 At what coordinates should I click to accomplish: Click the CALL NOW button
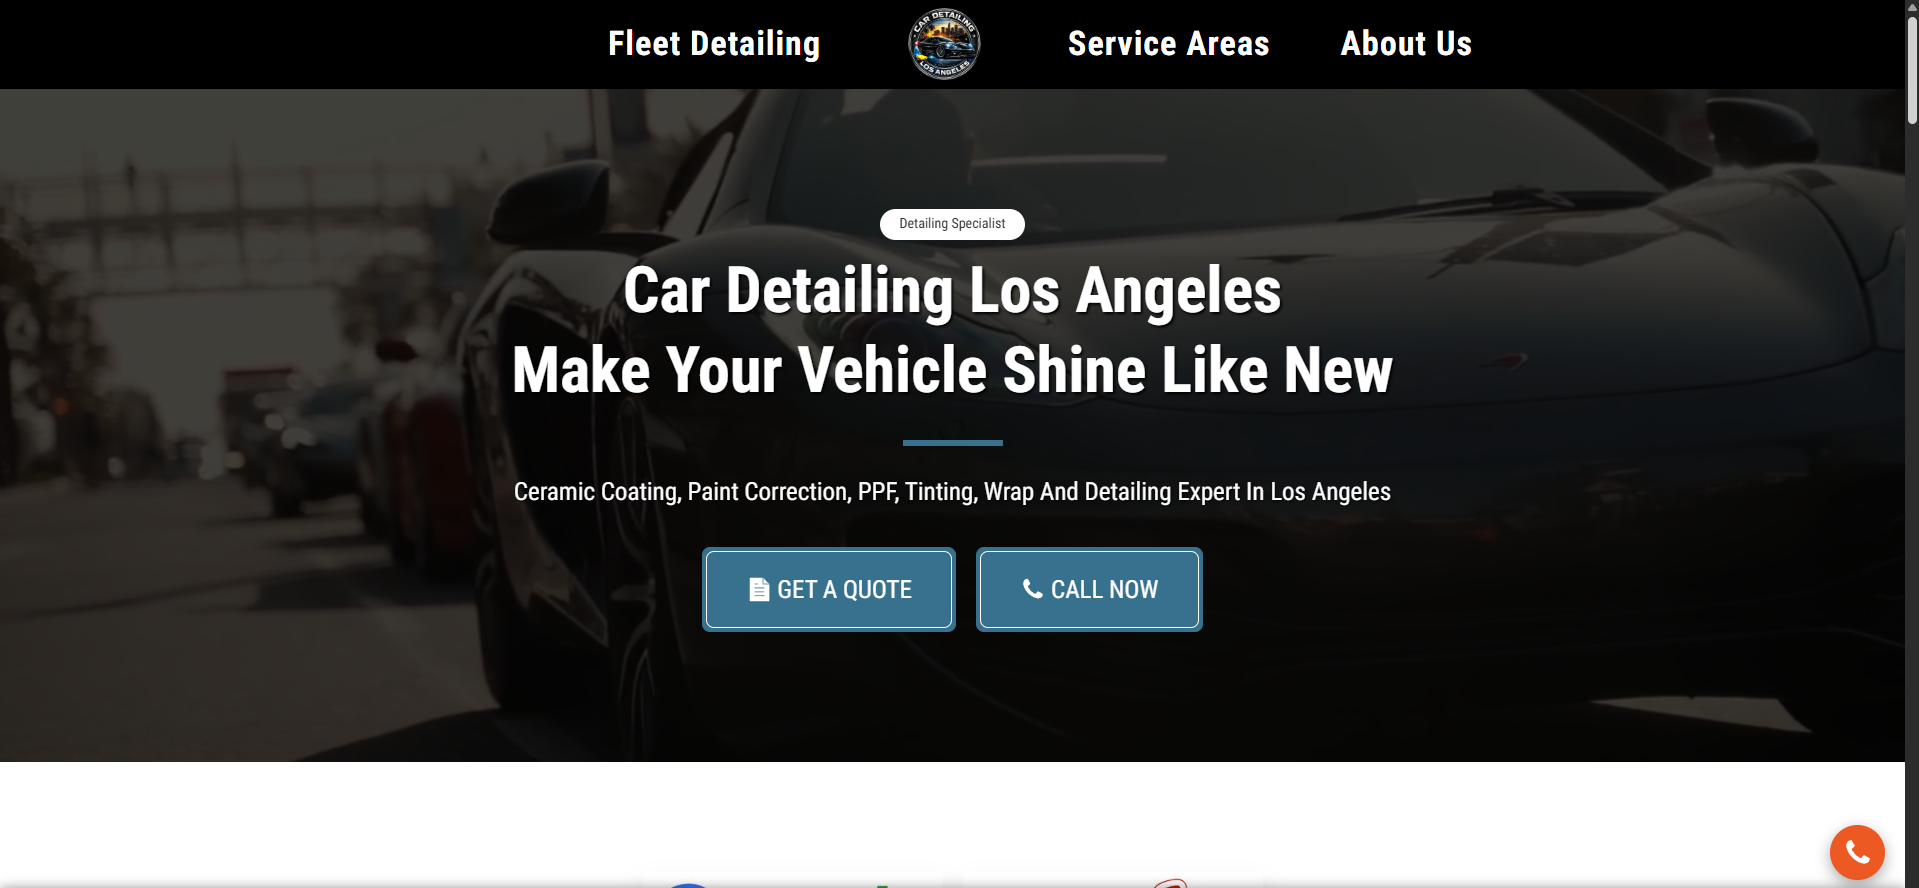coord(1089,589)
